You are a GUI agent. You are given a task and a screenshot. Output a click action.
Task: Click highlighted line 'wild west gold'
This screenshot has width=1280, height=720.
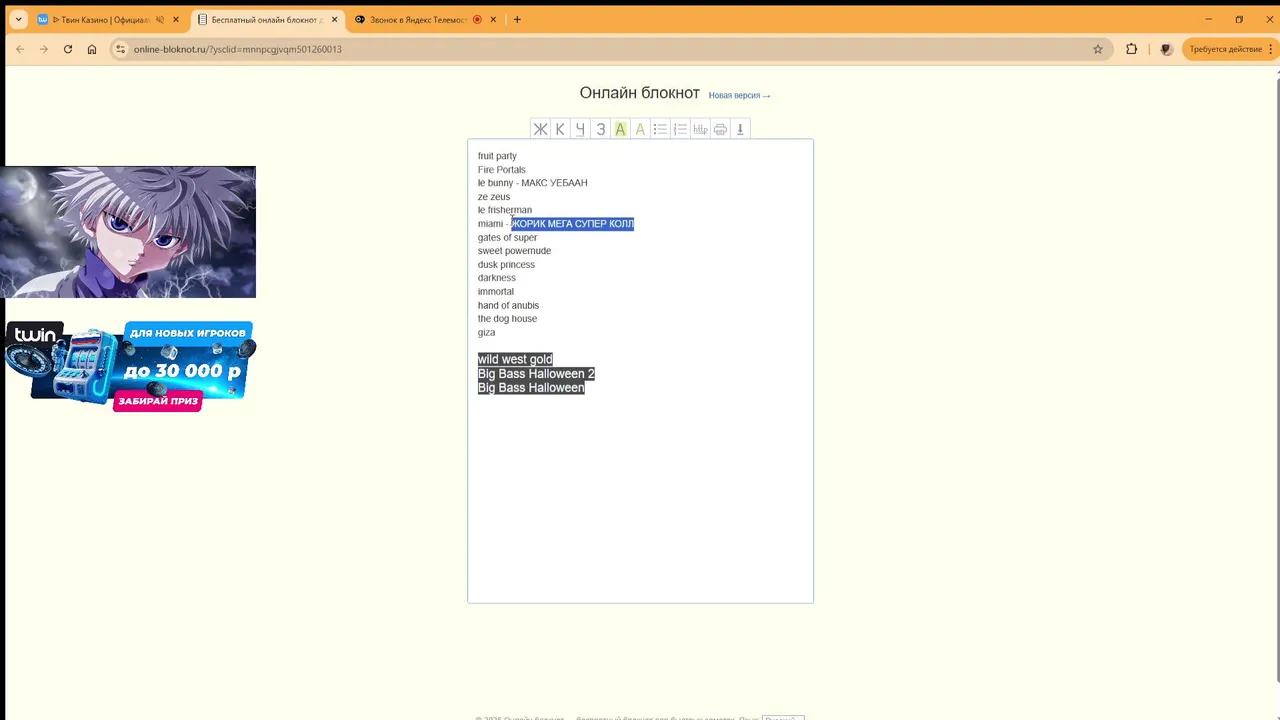(x=515, y=360)
